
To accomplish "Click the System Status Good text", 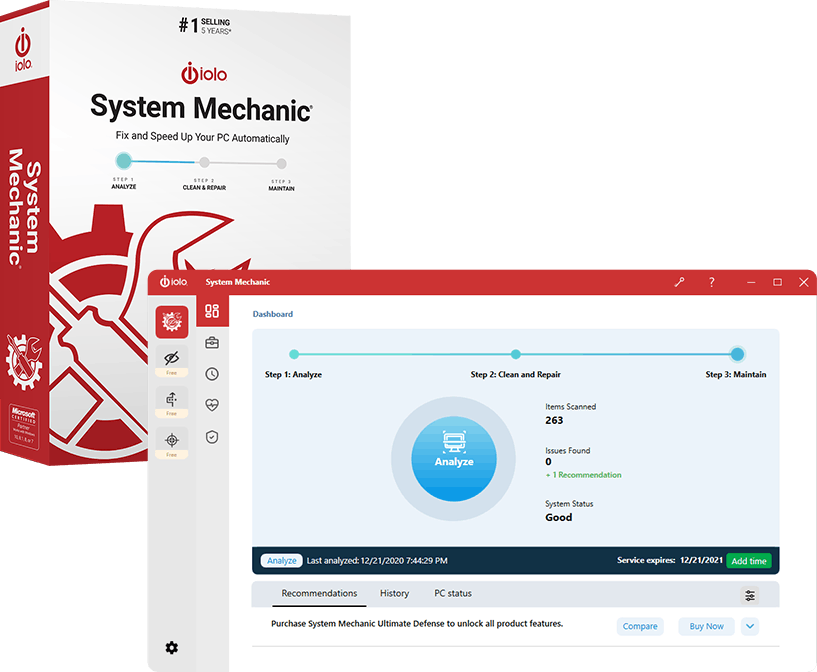I will [x=559, y=517].
